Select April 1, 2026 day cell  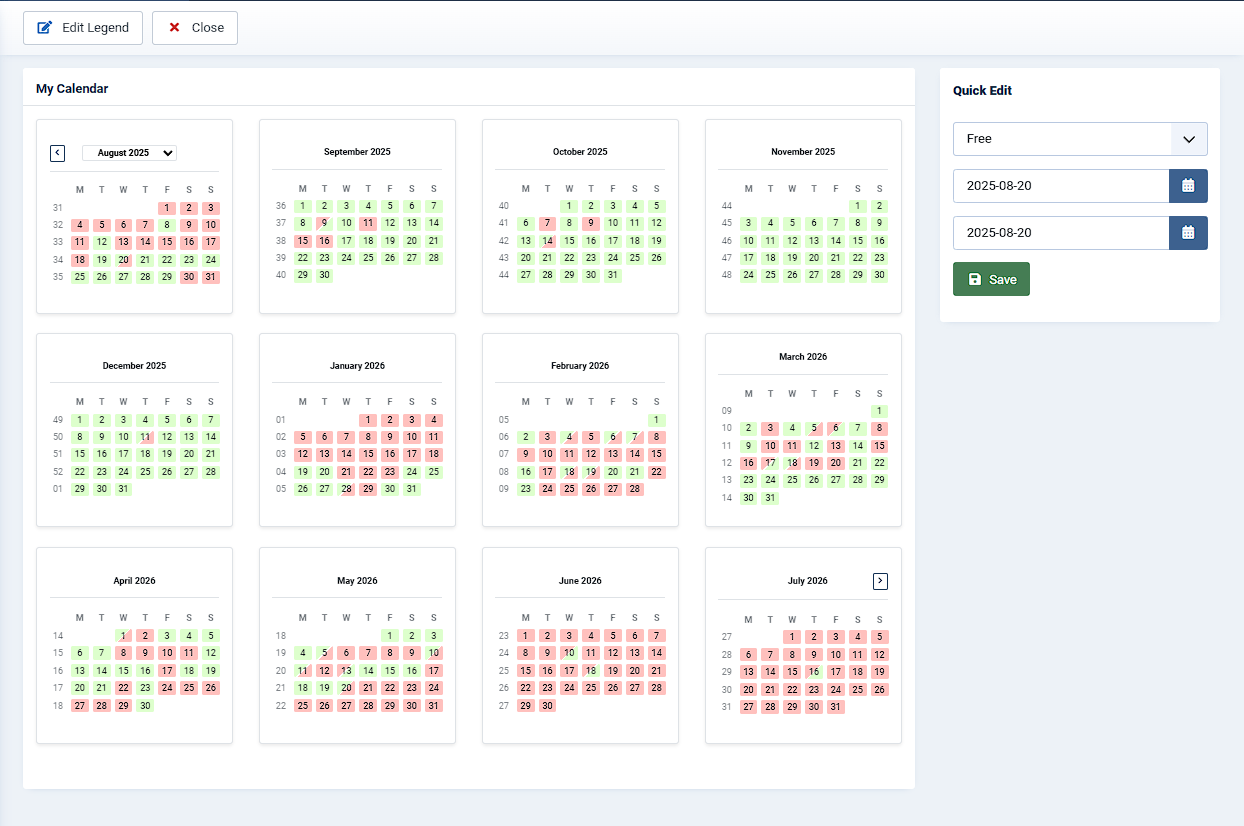click(123, 635)
